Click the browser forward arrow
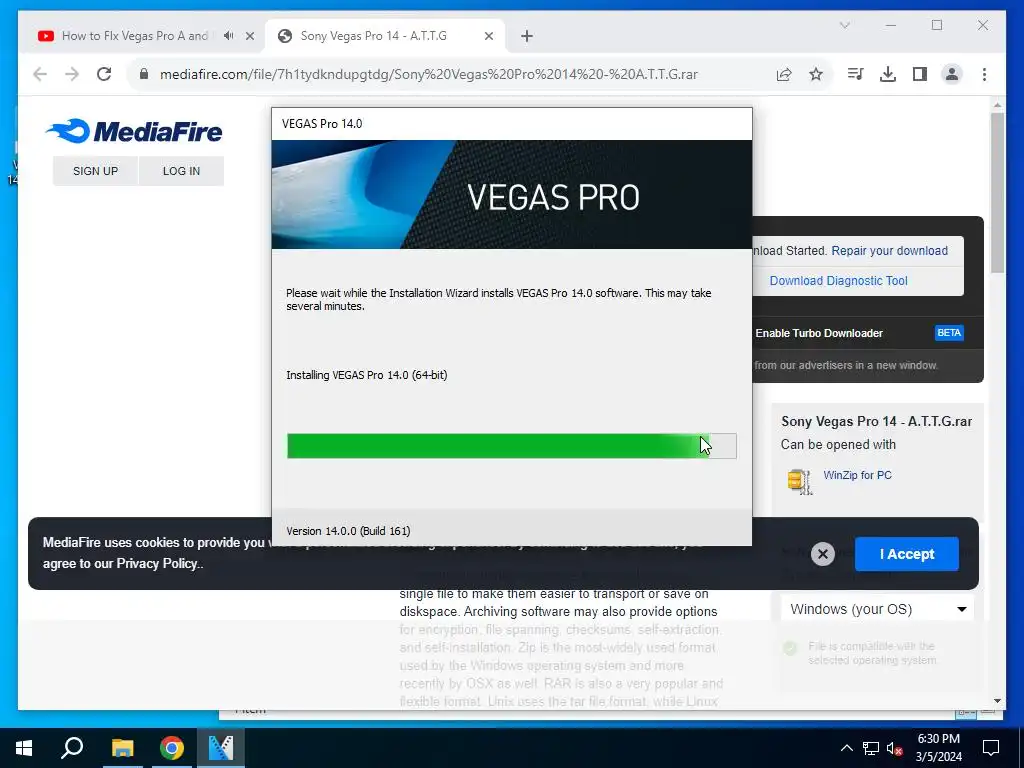This screenshot has width=1024, height=768. [72, 74]
